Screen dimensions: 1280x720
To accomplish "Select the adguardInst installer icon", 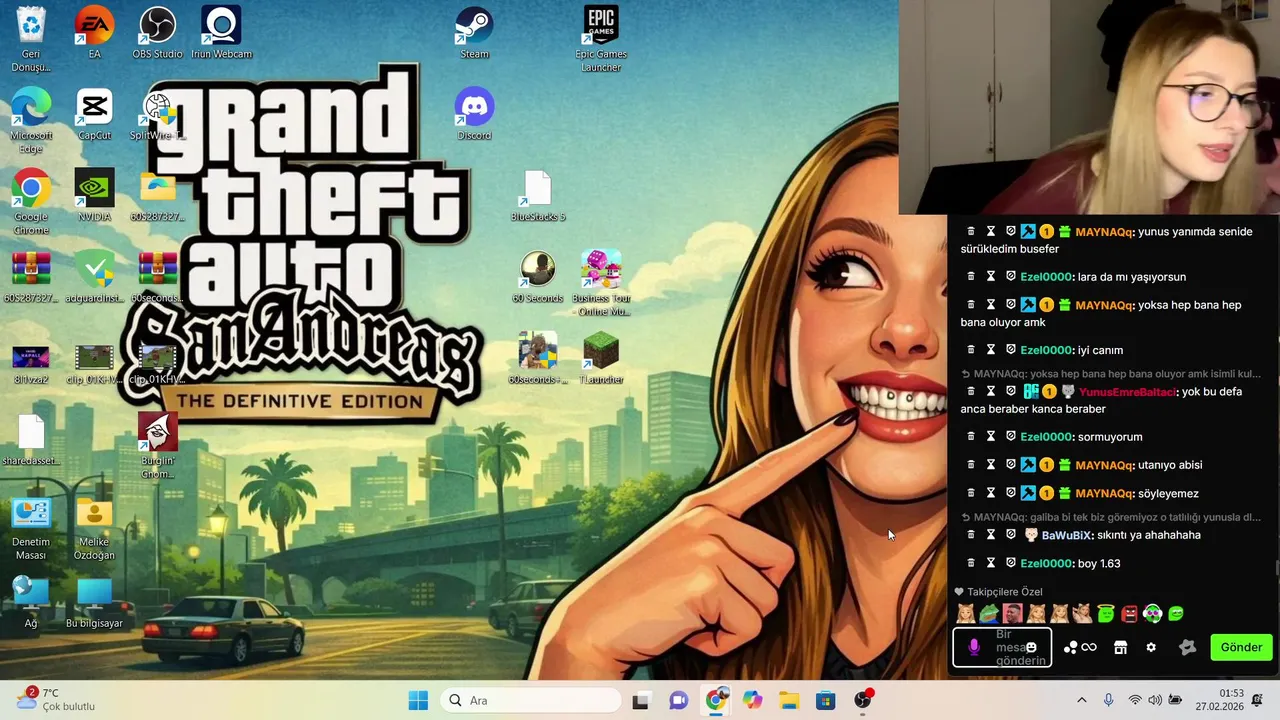I will tap(94, 277).
